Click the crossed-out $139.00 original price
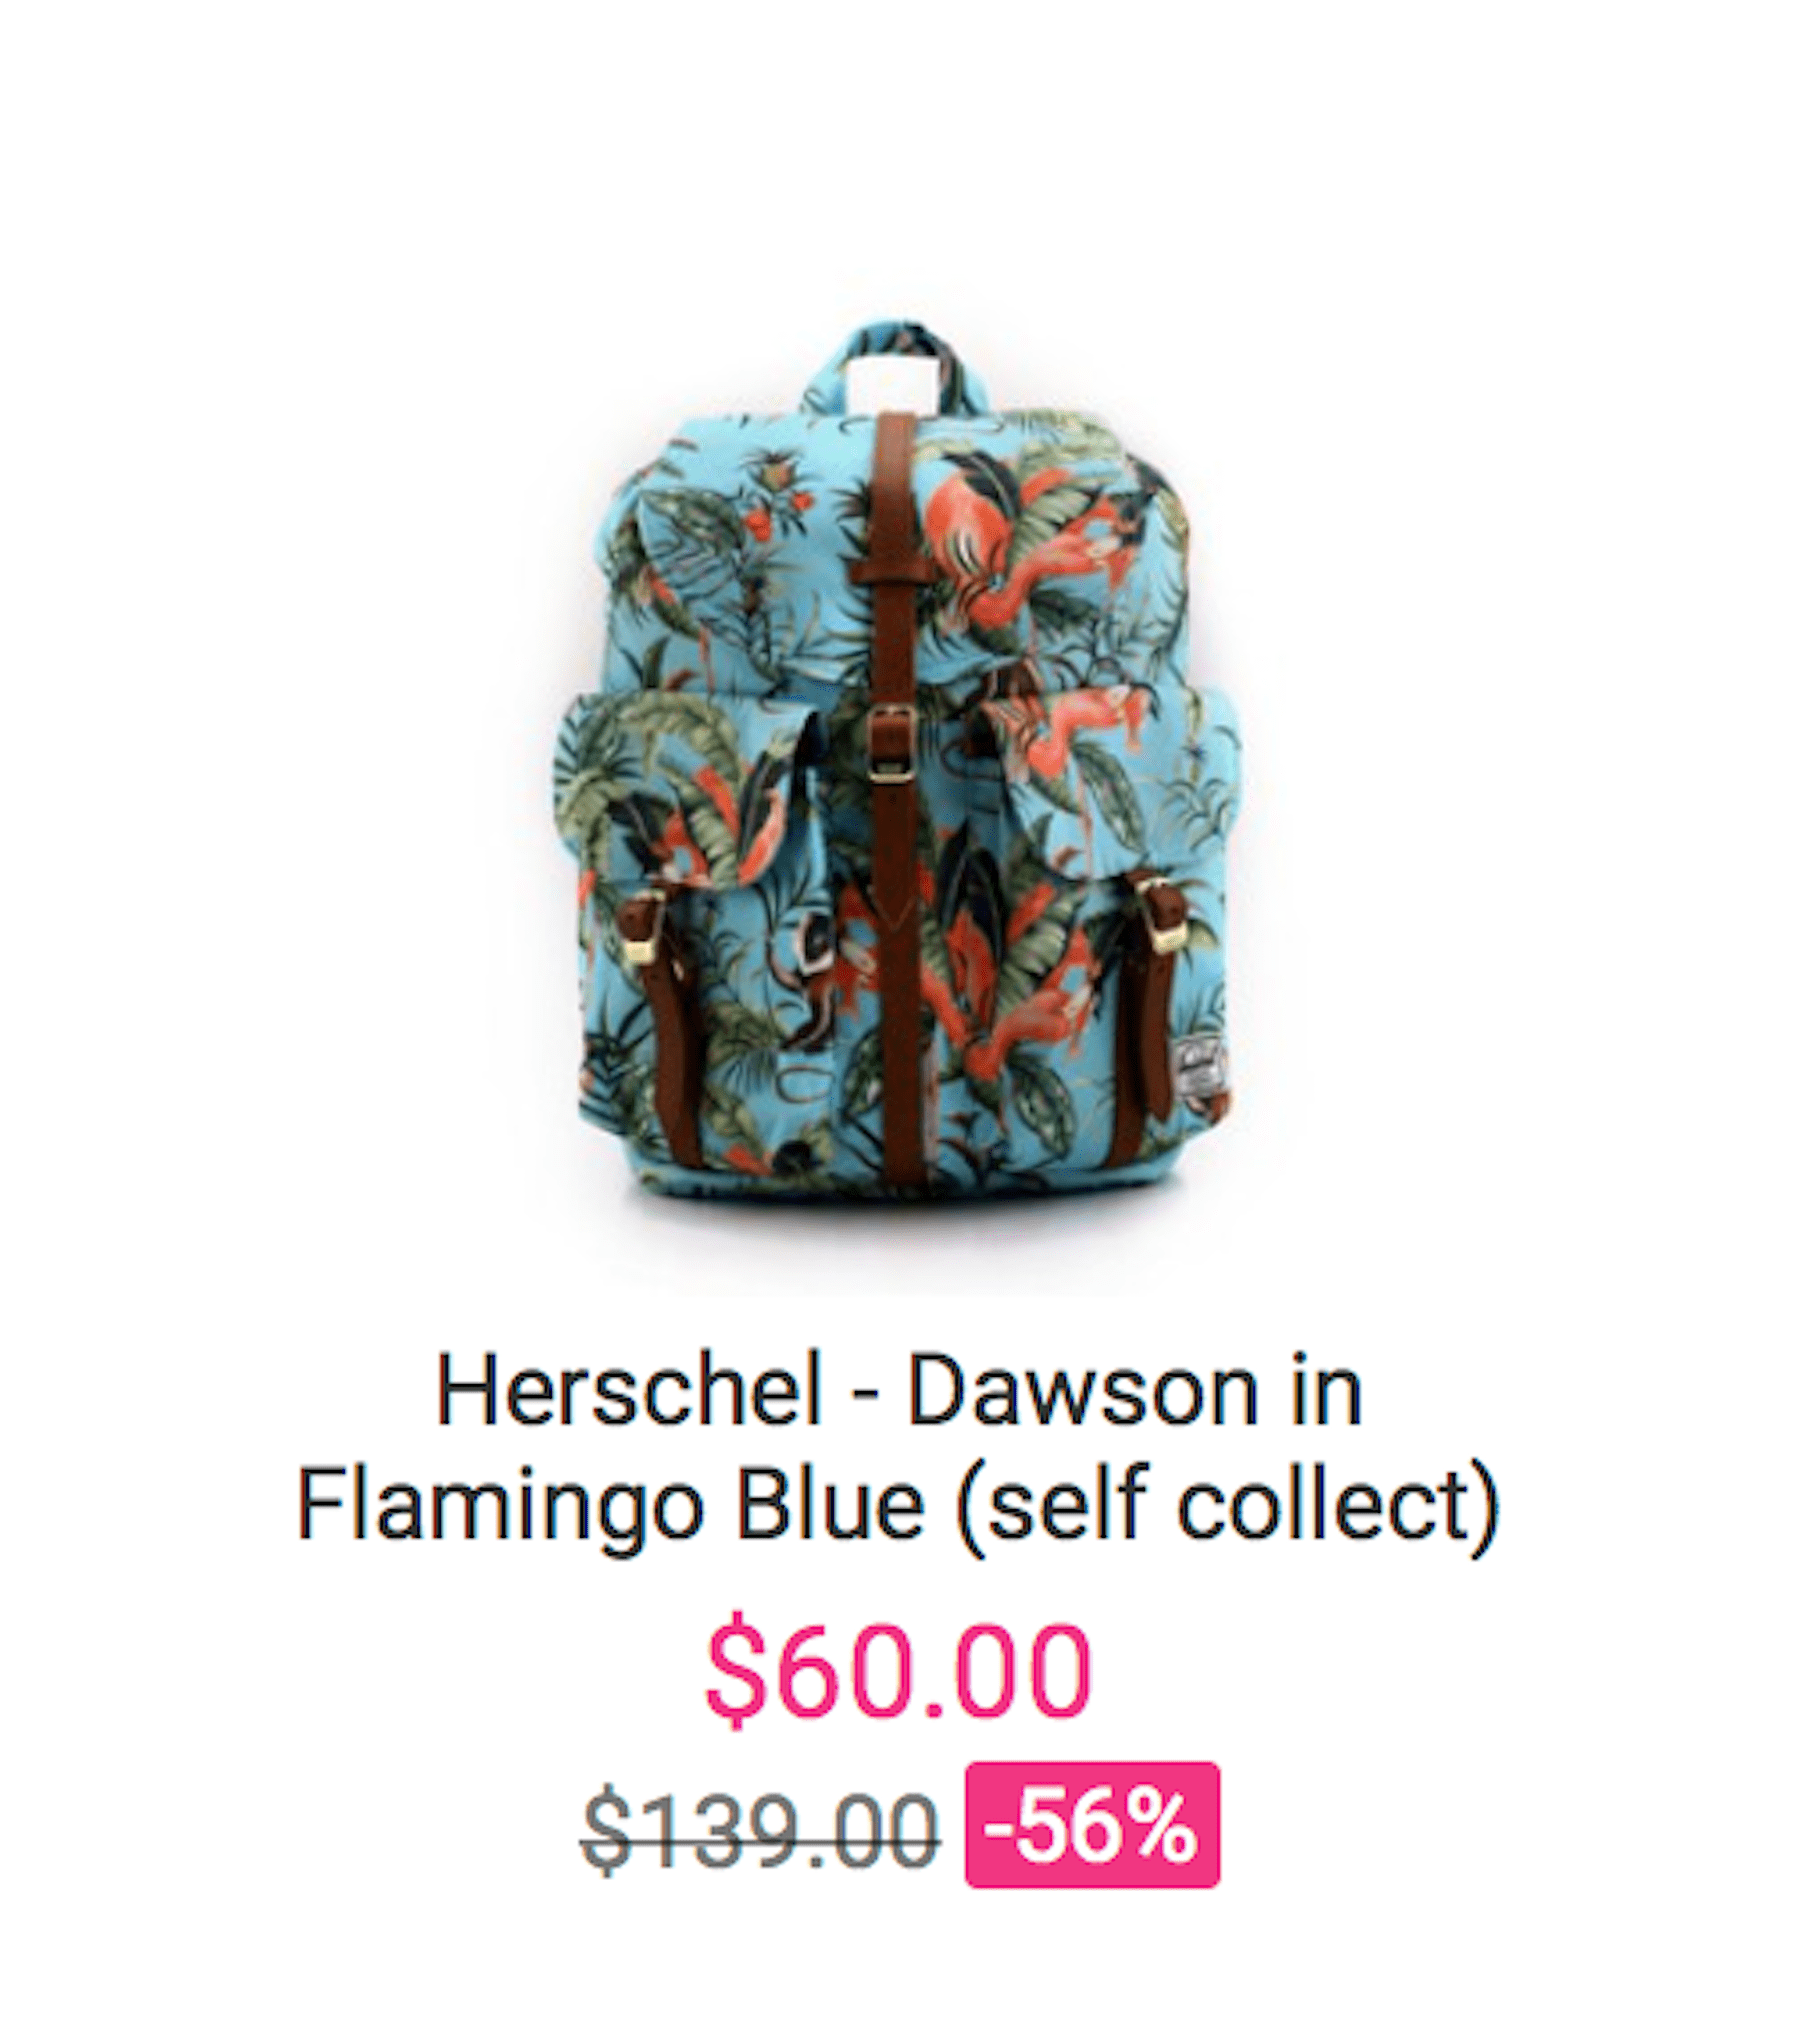Image resolution: width=1800 pixels, height=2043 pixels. click(x=760, y=1830)
